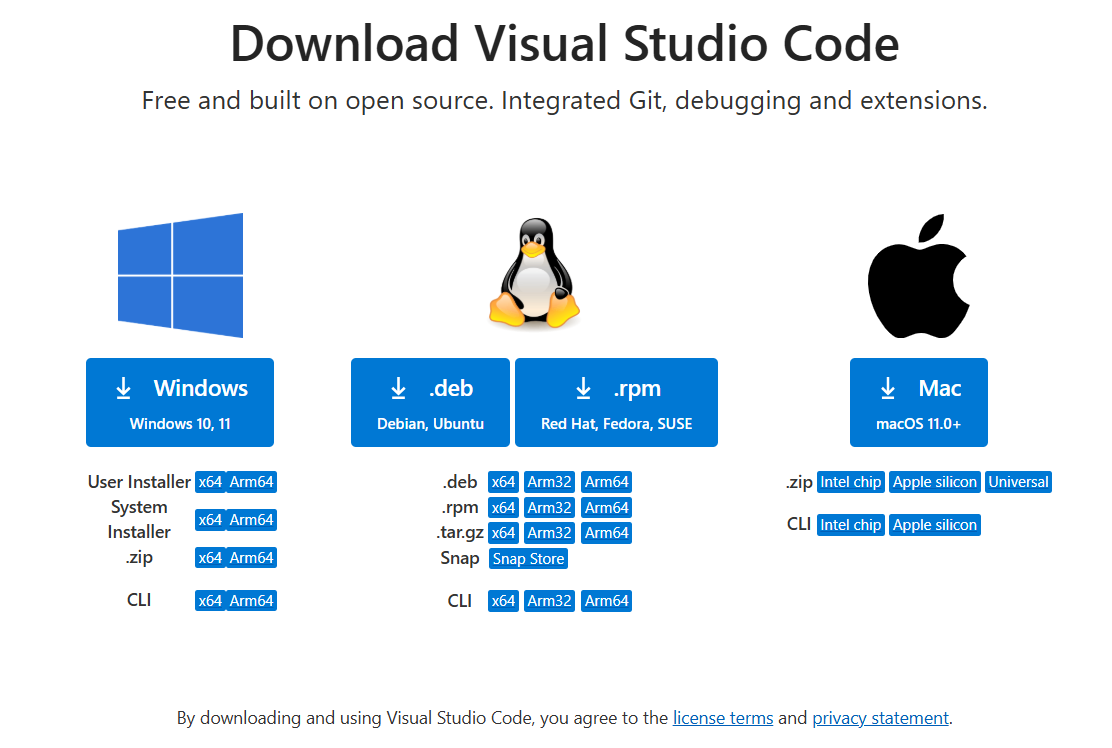Viewport: 1112px width, 748px height.
Task: Click the Linux Tux penguin icon
Action: (x=534, y=275)
